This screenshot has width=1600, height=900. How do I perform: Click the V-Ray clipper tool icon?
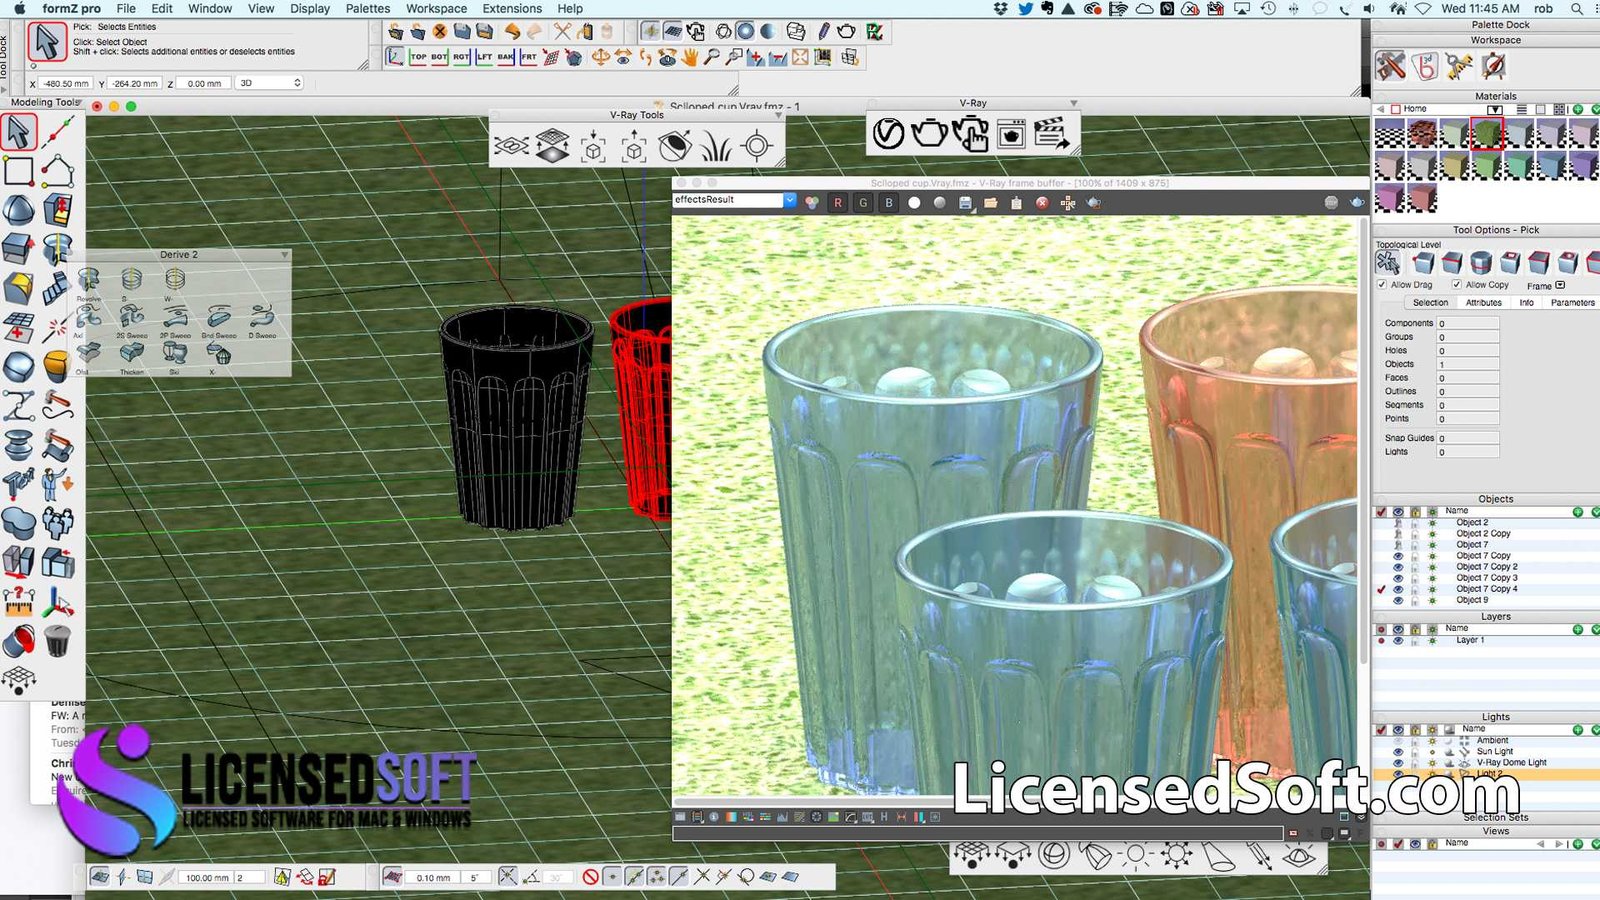tap(675, 147)
